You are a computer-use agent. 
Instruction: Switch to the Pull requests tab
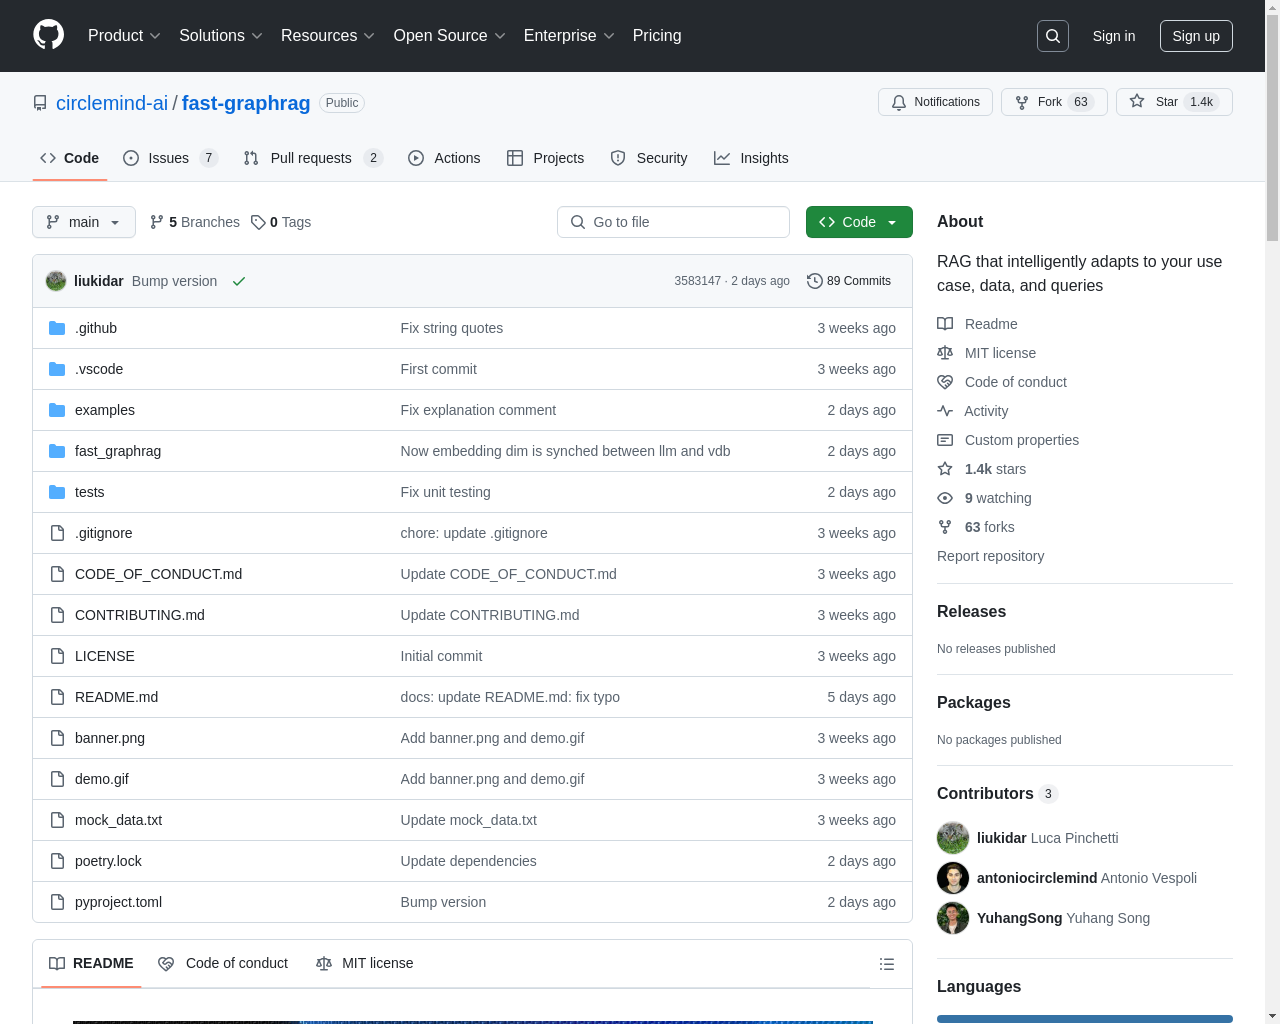point(313,158)
